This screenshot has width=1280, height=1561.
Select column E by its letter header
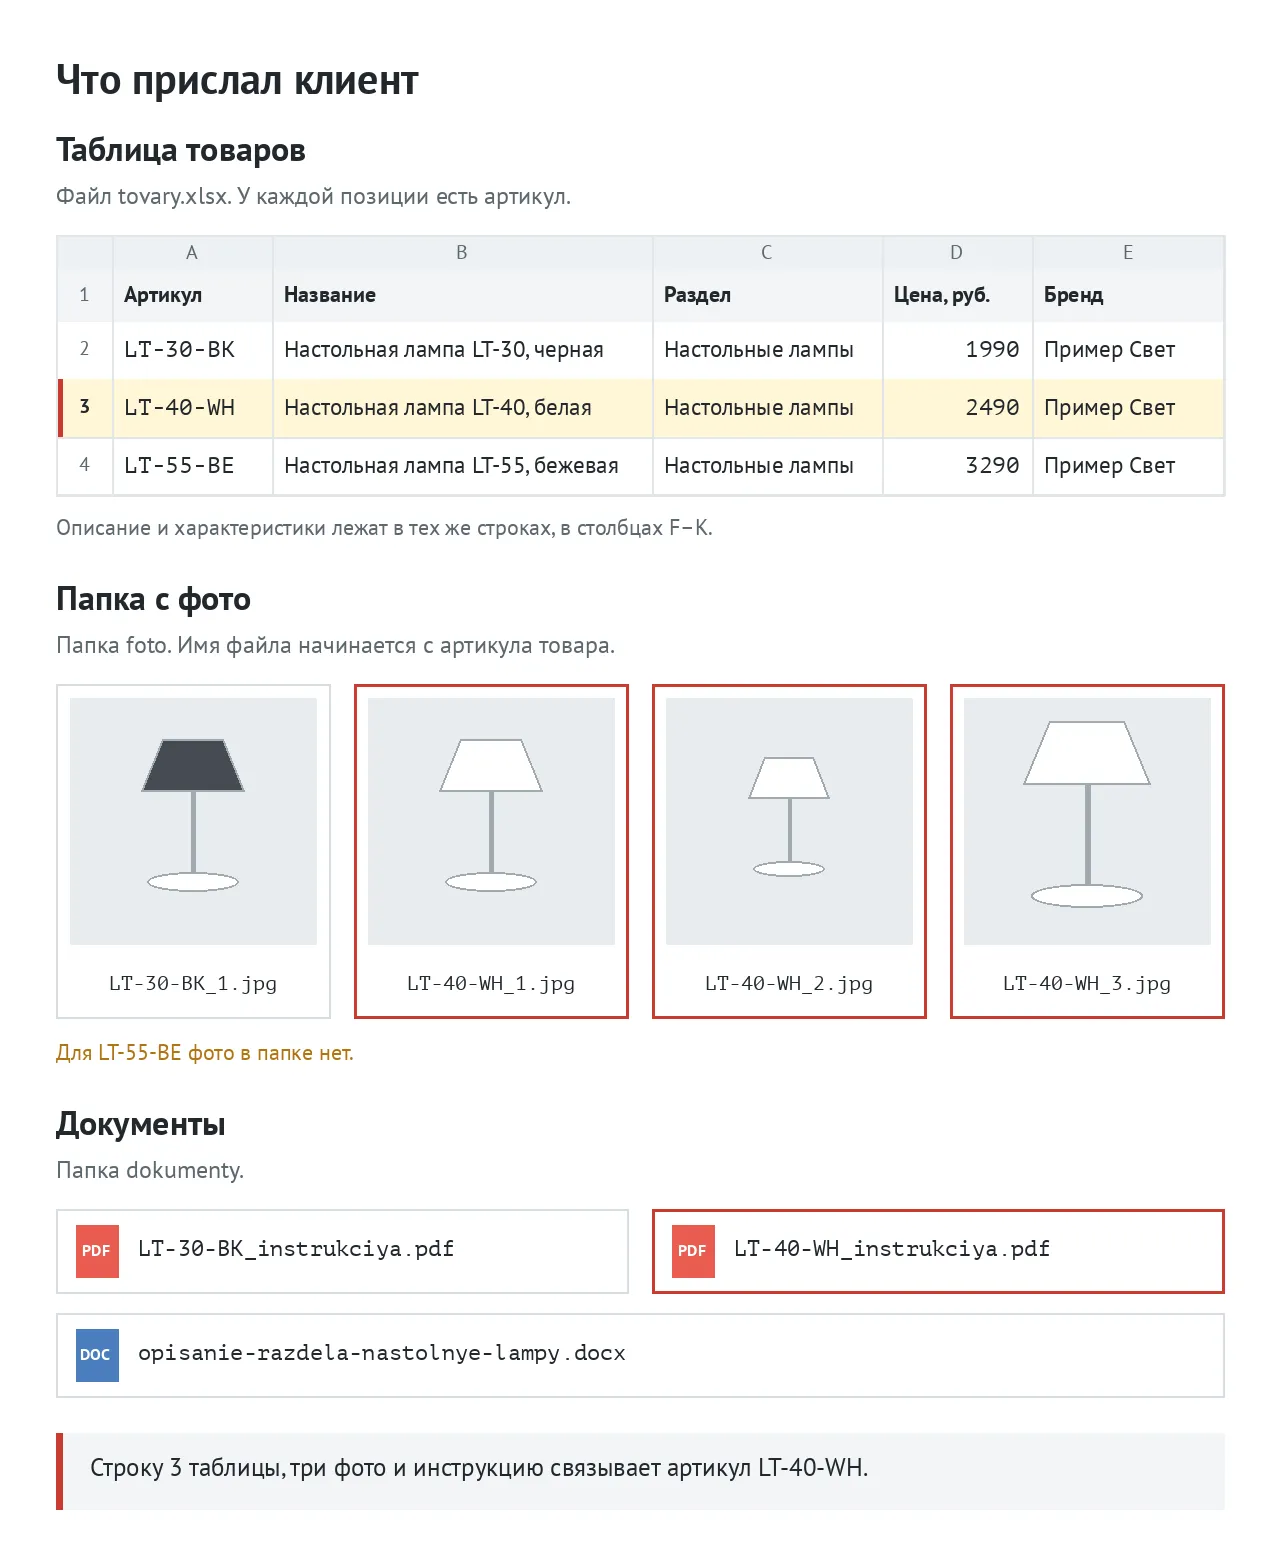pos(1128,253)
